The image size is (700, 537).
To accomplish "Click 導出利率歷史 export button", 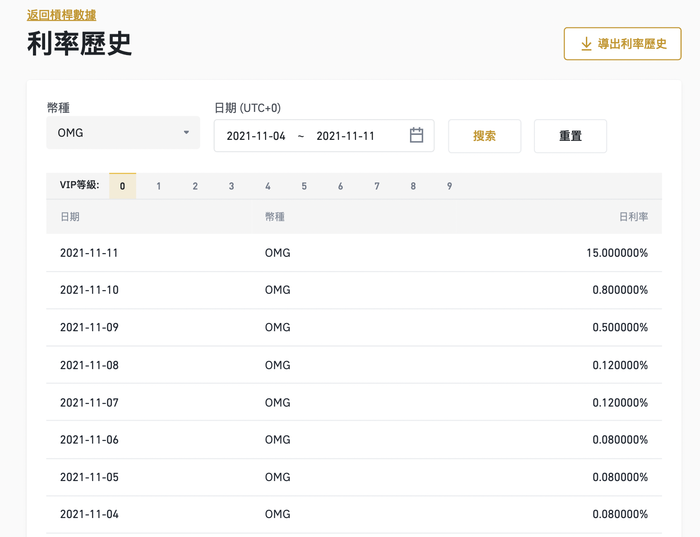I will point(622,44).
